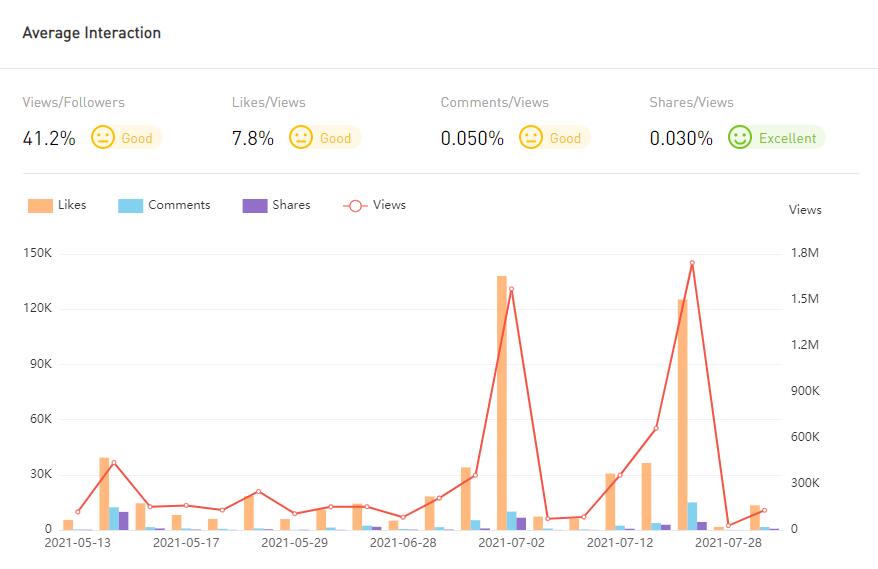Click the red circle Views legend marker
Image resolution: width=878 pixels, height=569 pixels.
click(355, 205)
